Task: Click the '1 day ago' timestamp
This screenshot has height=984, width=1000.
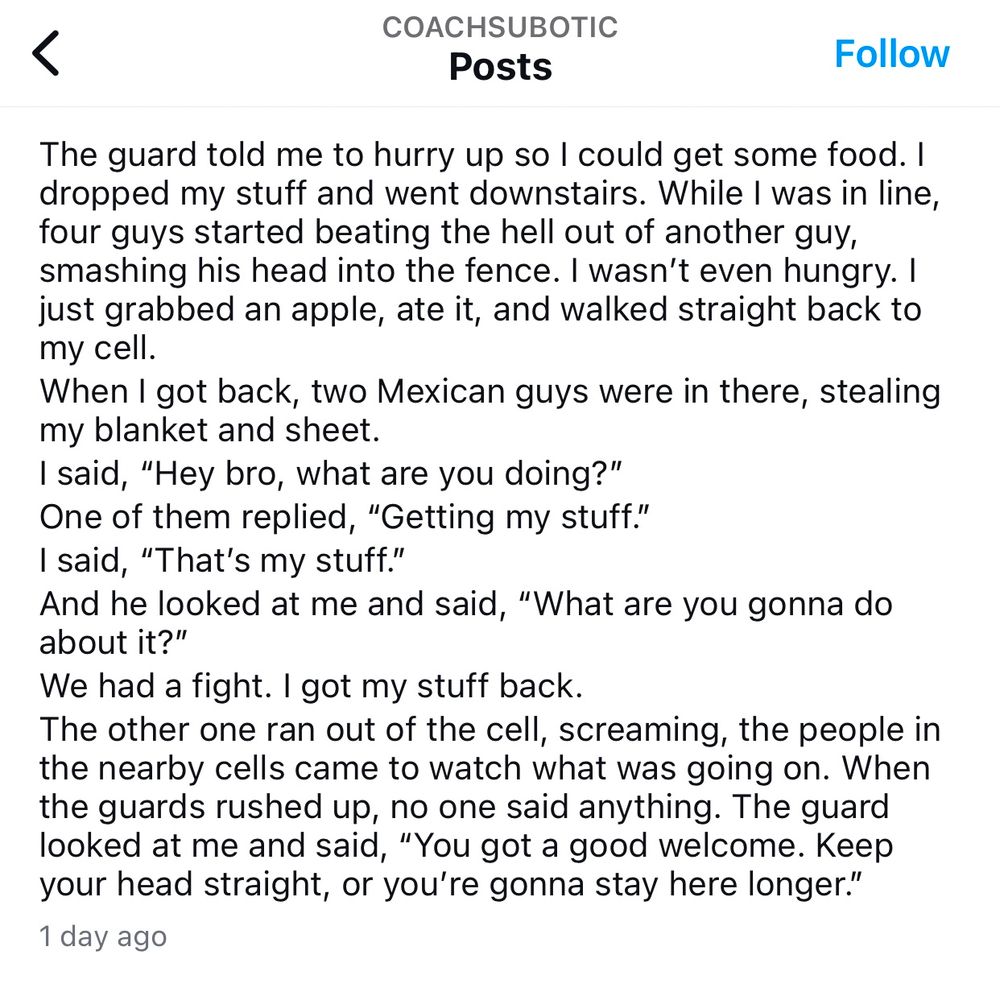Action: tap(103, 936)
